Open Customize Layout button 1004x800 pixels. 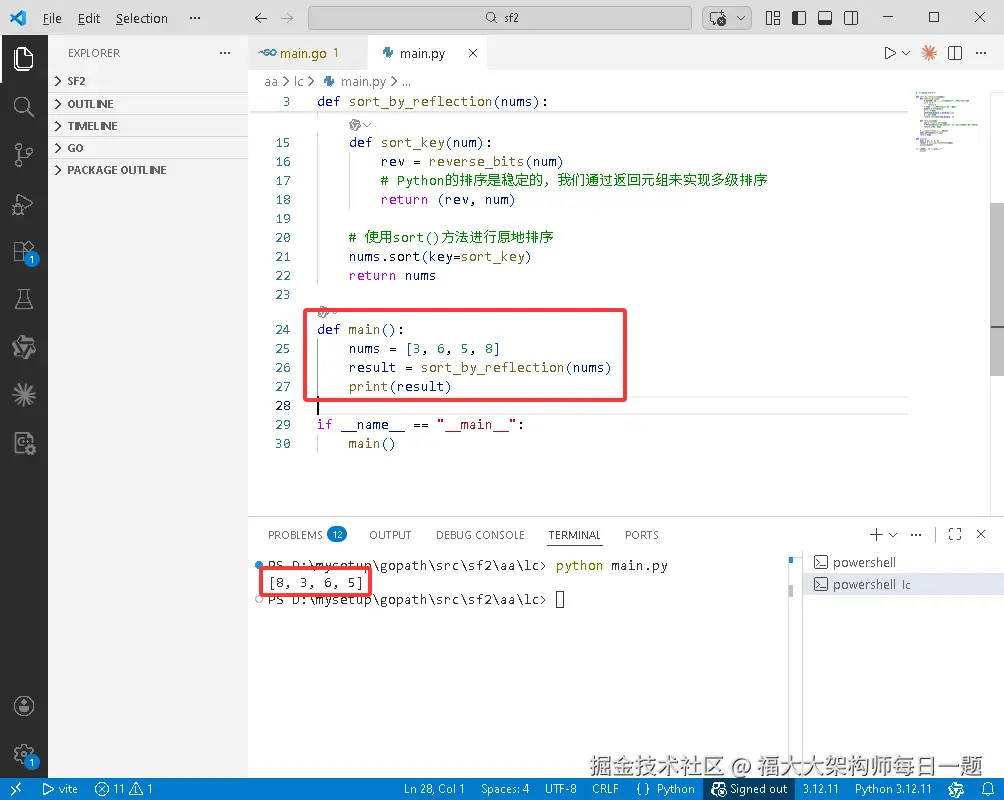click(773, 18)
